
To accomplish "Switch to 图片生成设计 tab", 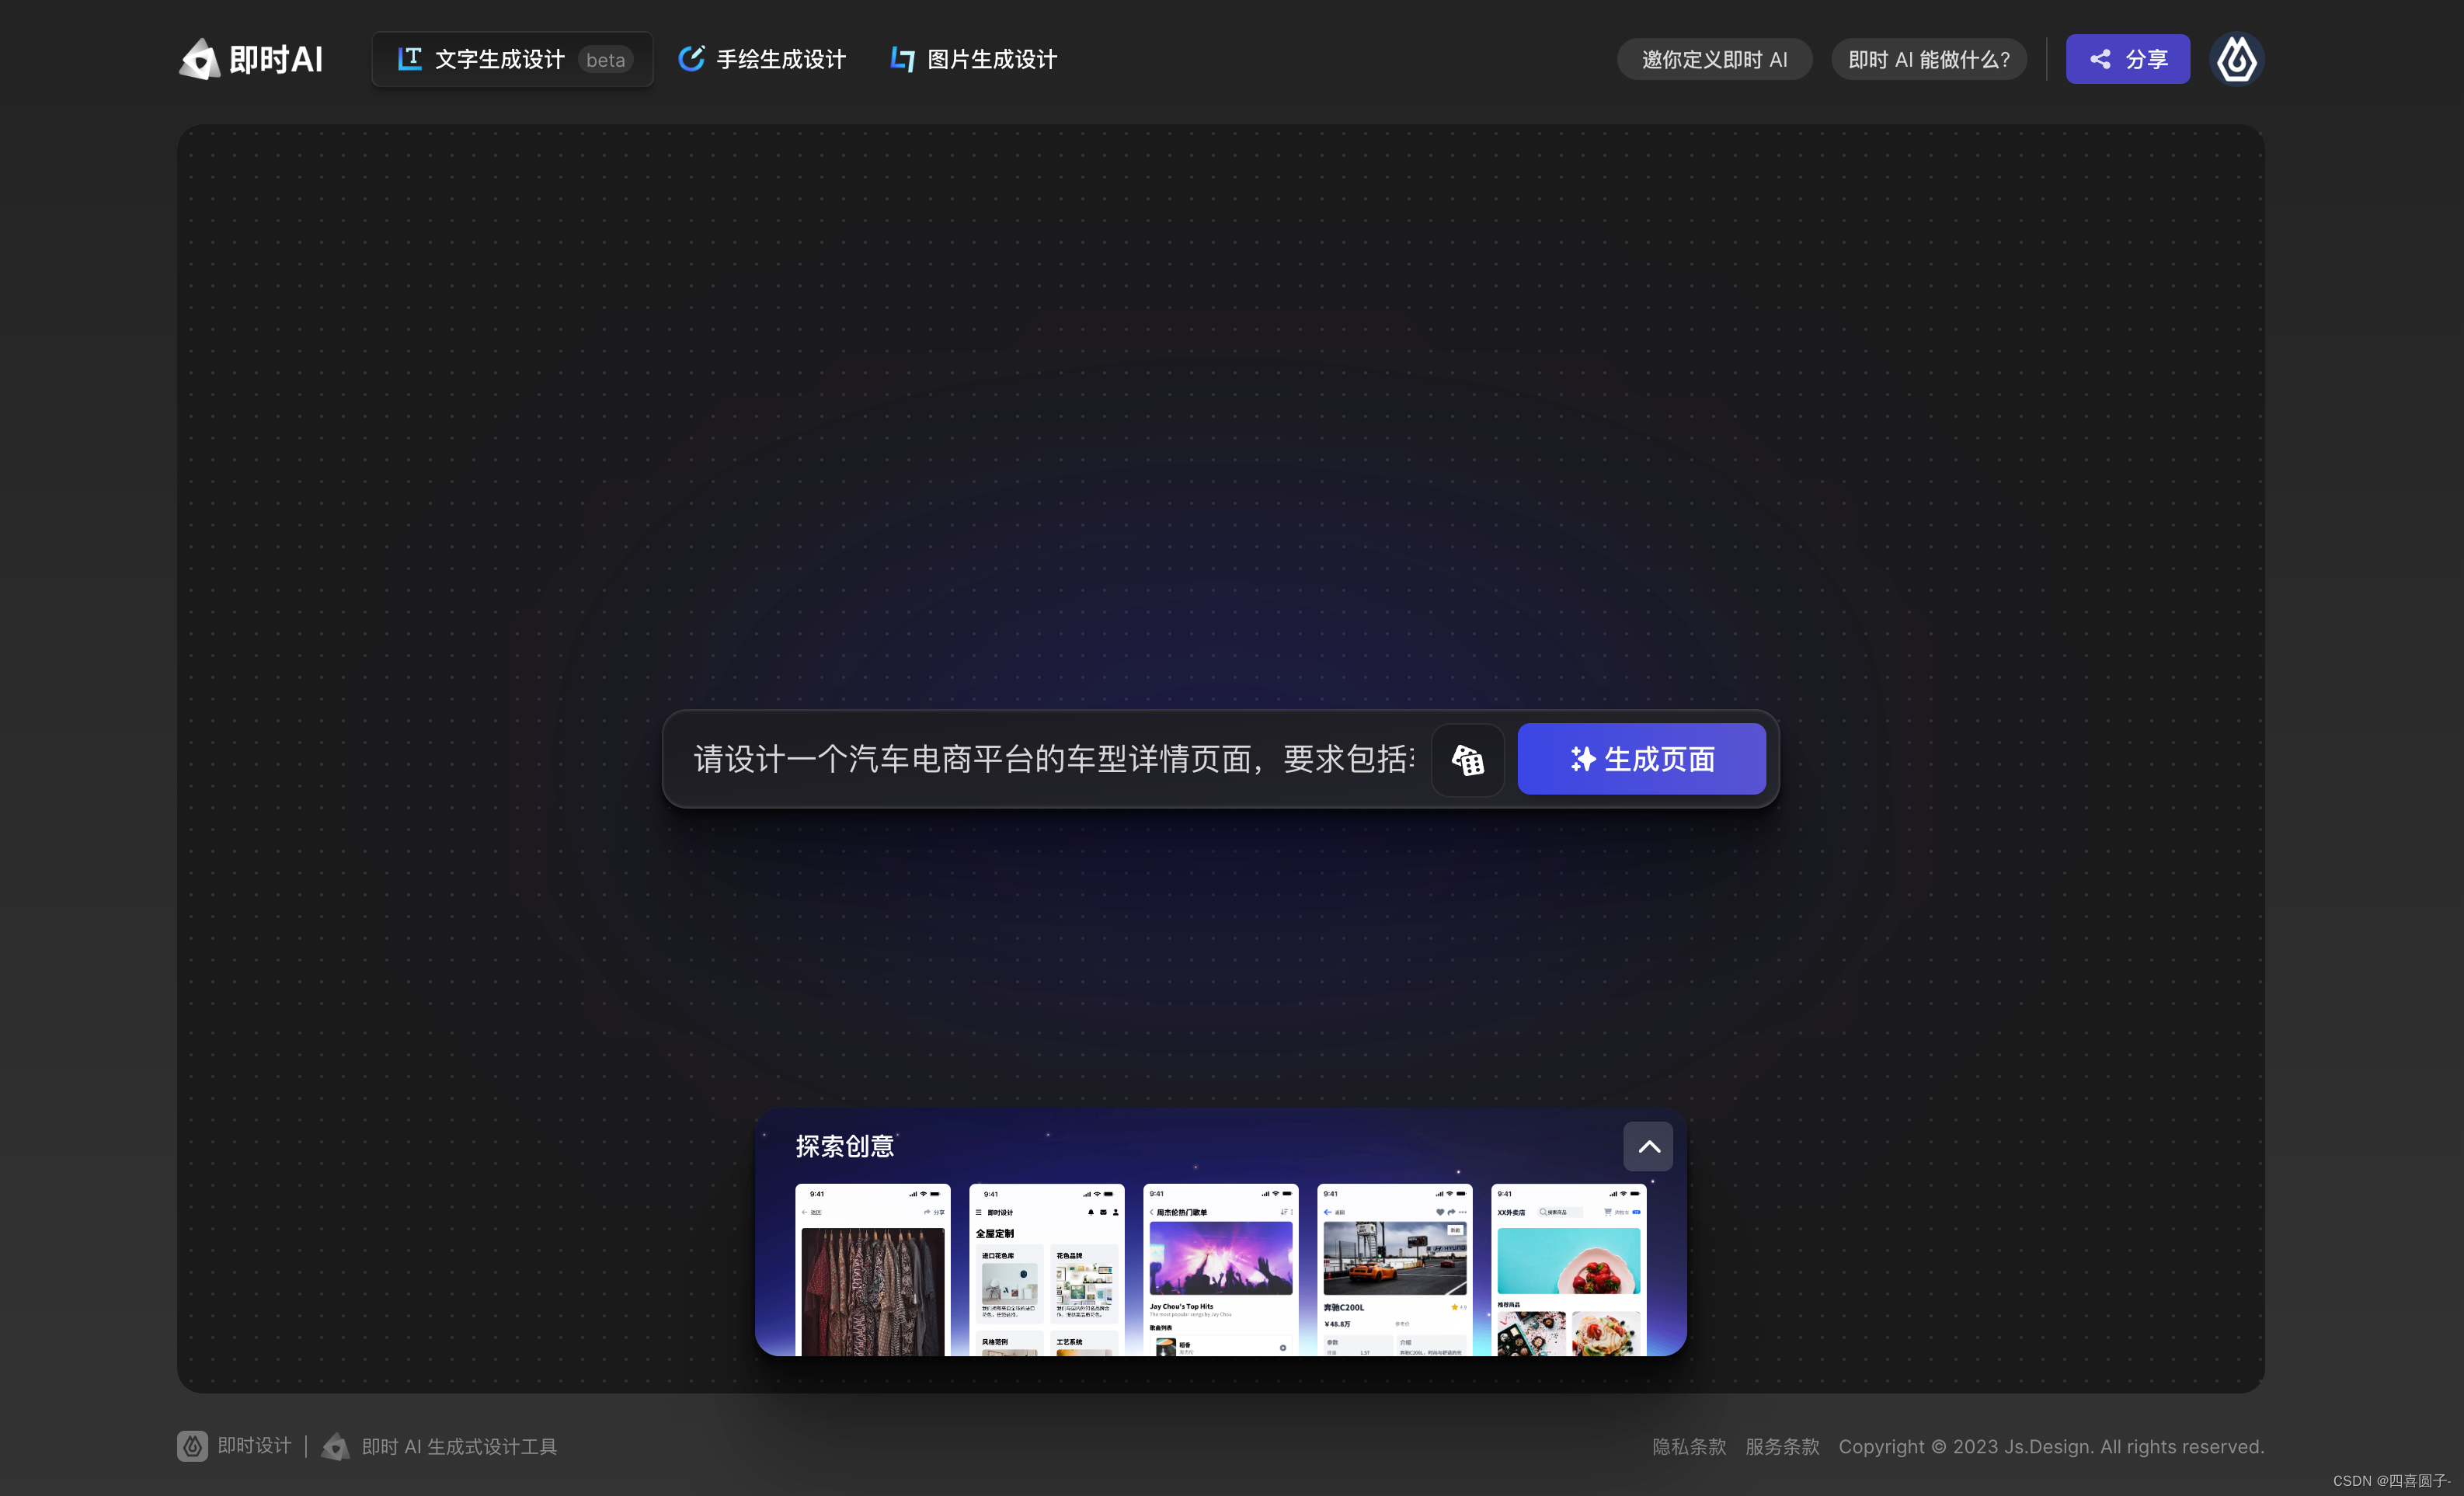I will [x=991, y=59].
